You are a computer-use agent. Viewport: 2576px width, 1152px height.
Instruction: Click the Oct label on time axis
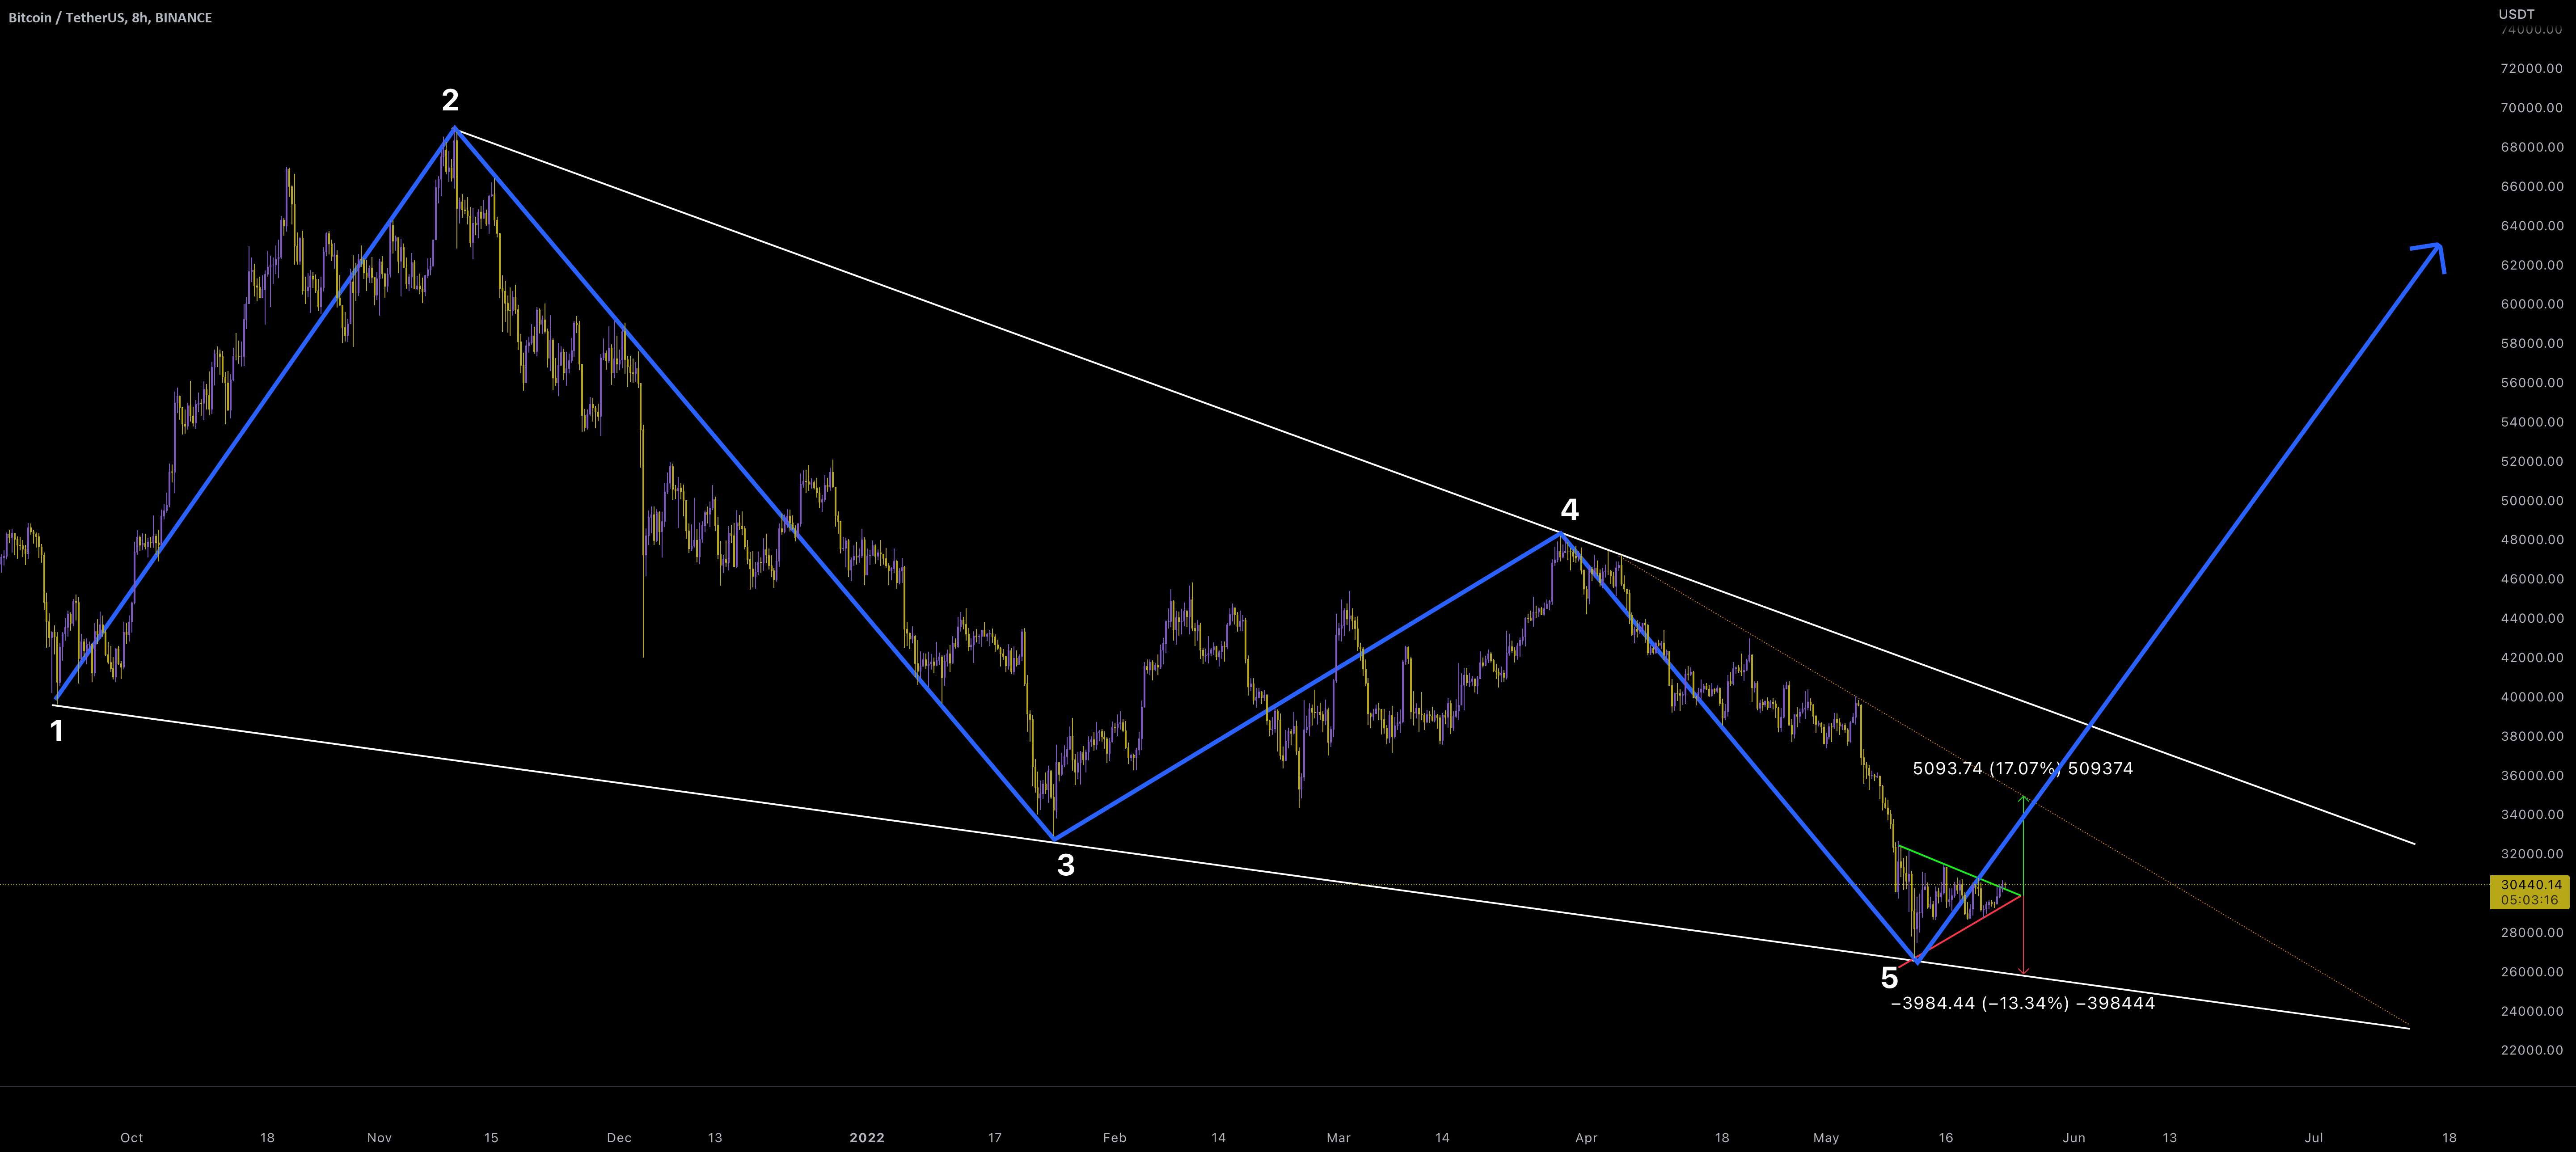tap(131, 1138)
